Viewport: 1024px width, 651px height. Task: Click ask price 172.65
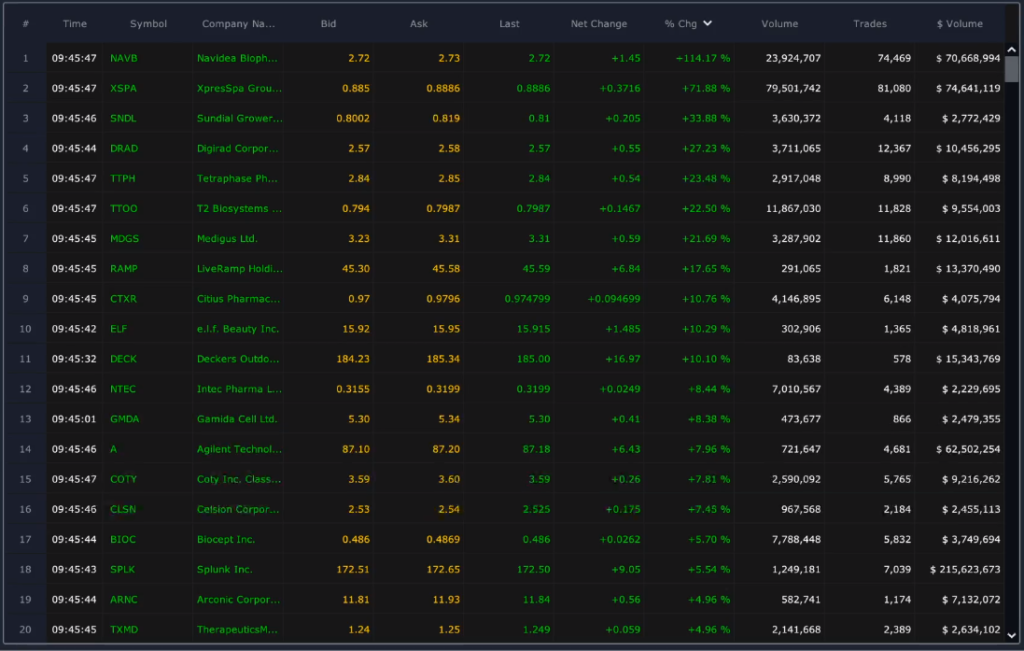tap(443, 569)
